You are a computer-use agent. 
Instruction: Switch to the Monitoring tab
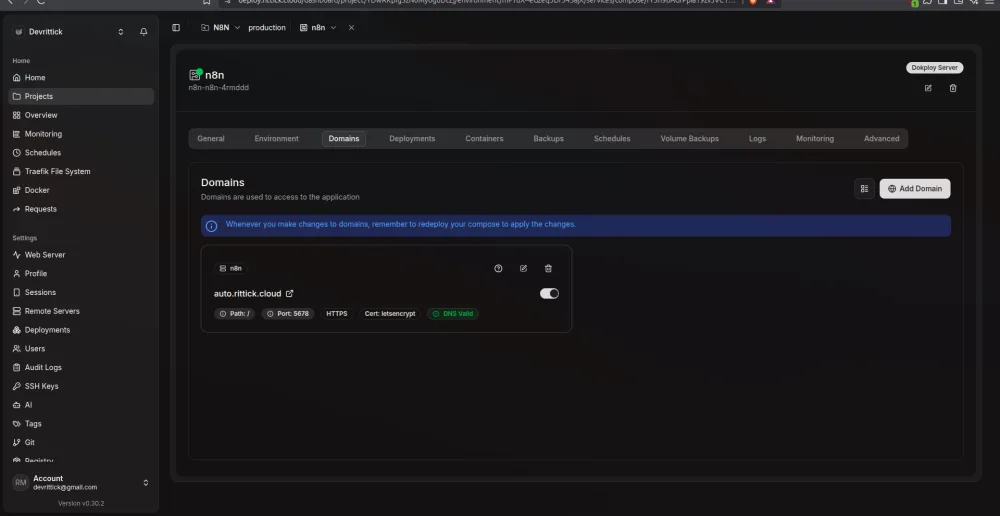[x=814, y=138]
